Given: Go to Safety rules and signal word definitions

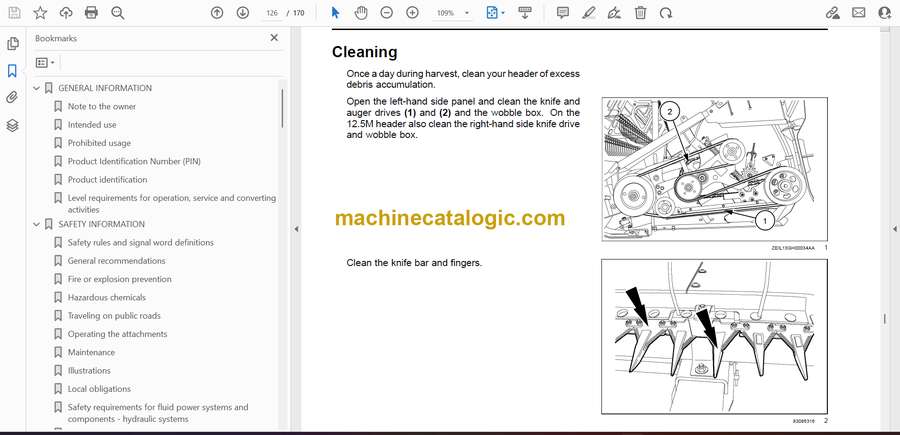Looking at the screenshot, I should [141, 243].
